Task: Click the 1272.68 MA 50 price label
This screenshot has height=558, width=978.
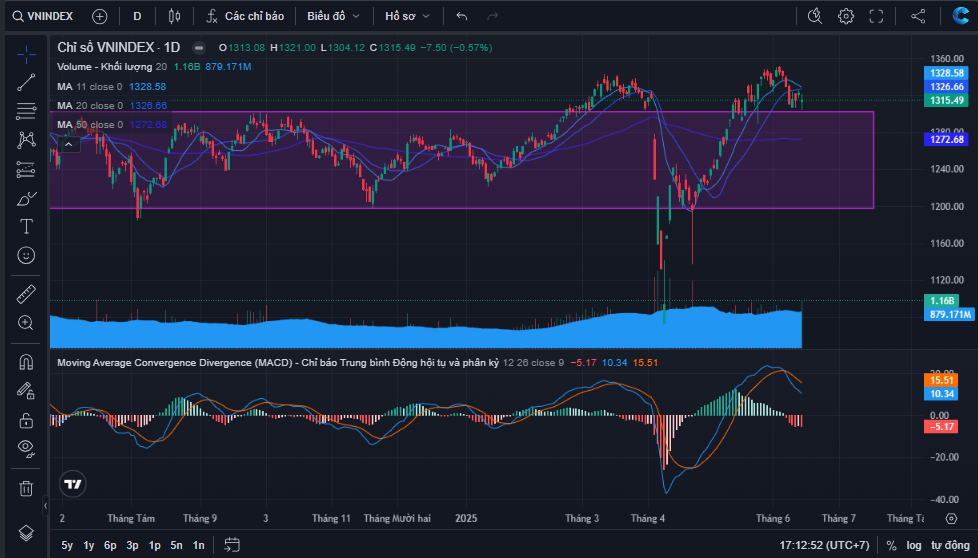Action: pos(946,139)
